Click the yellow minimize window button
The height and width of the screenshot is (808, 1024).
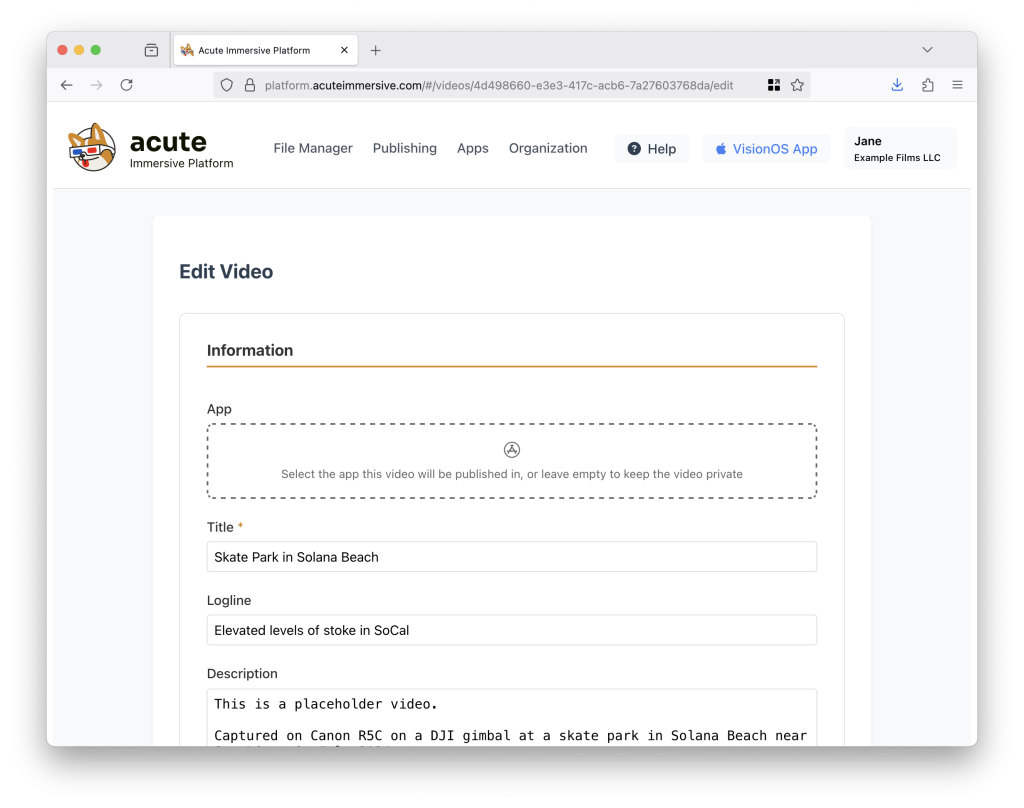click(79, 50)
